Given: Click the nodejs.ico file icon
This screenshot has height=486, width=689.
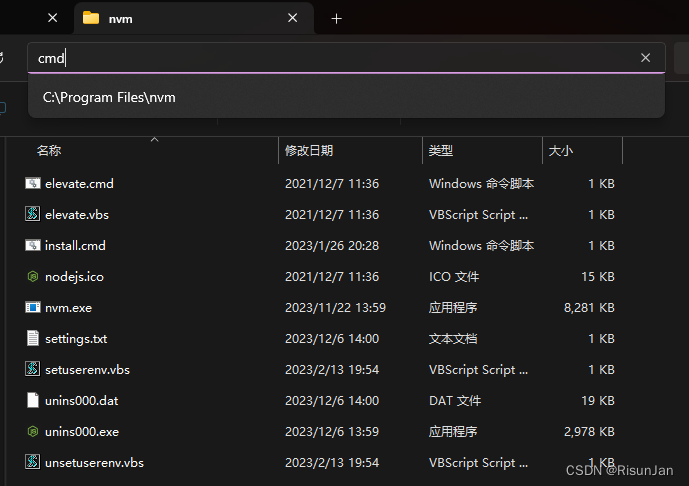Looking at the screenshot, I should click(33, 276).
